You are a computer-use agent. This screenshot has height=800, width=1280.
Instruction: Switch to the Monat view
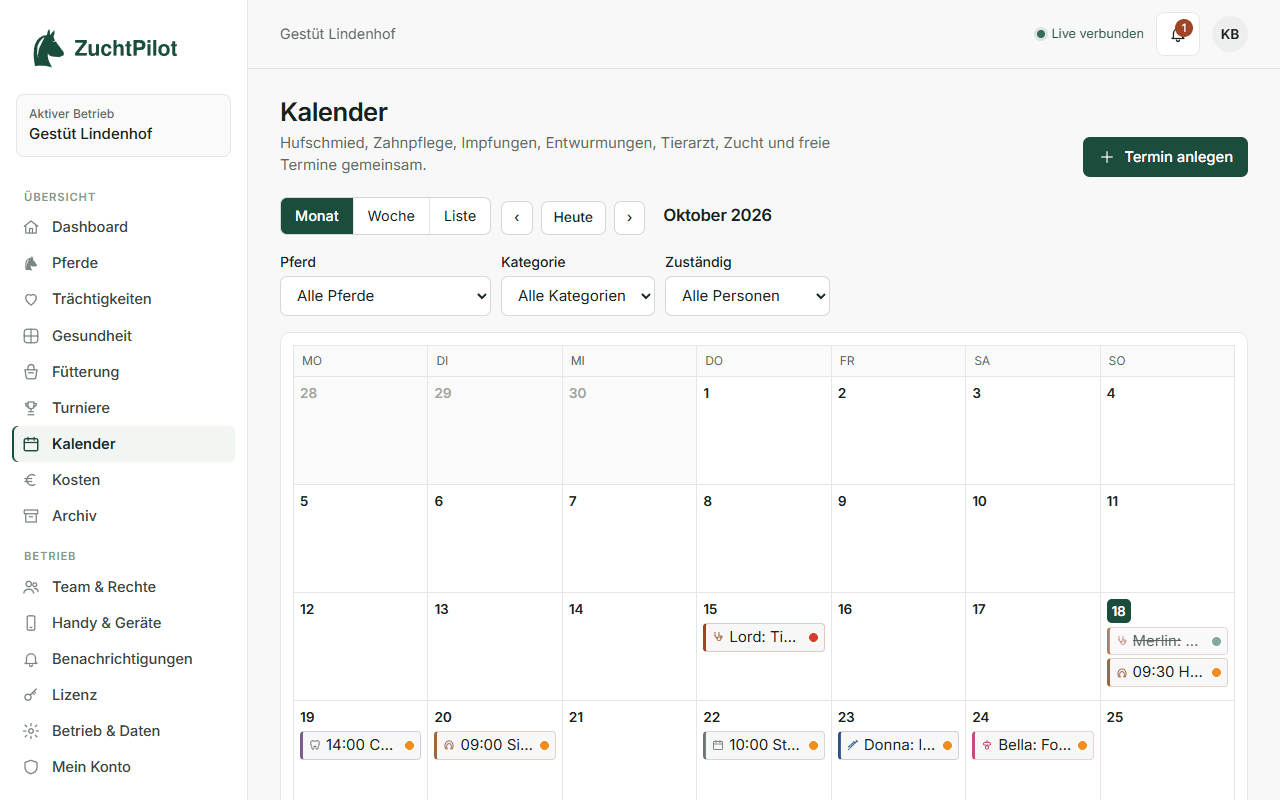pos(317,216)
